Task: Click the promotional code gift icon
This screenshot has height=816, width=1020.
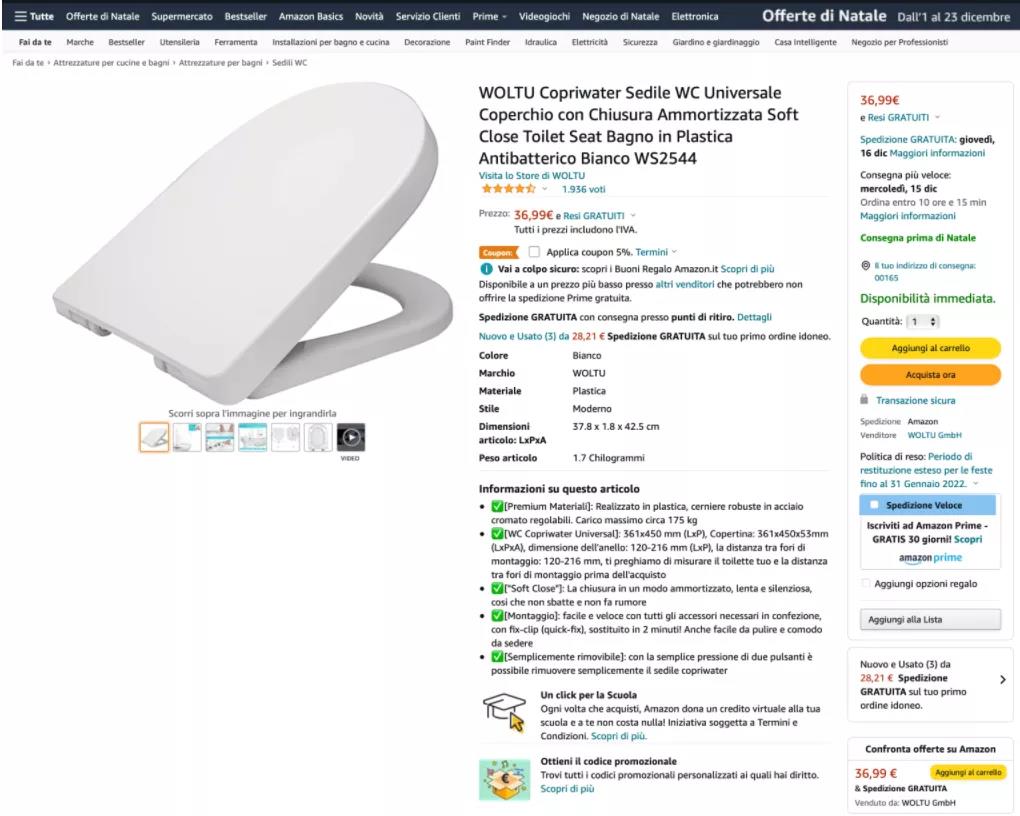Action: pyautogui.click(x=504, y=778)
